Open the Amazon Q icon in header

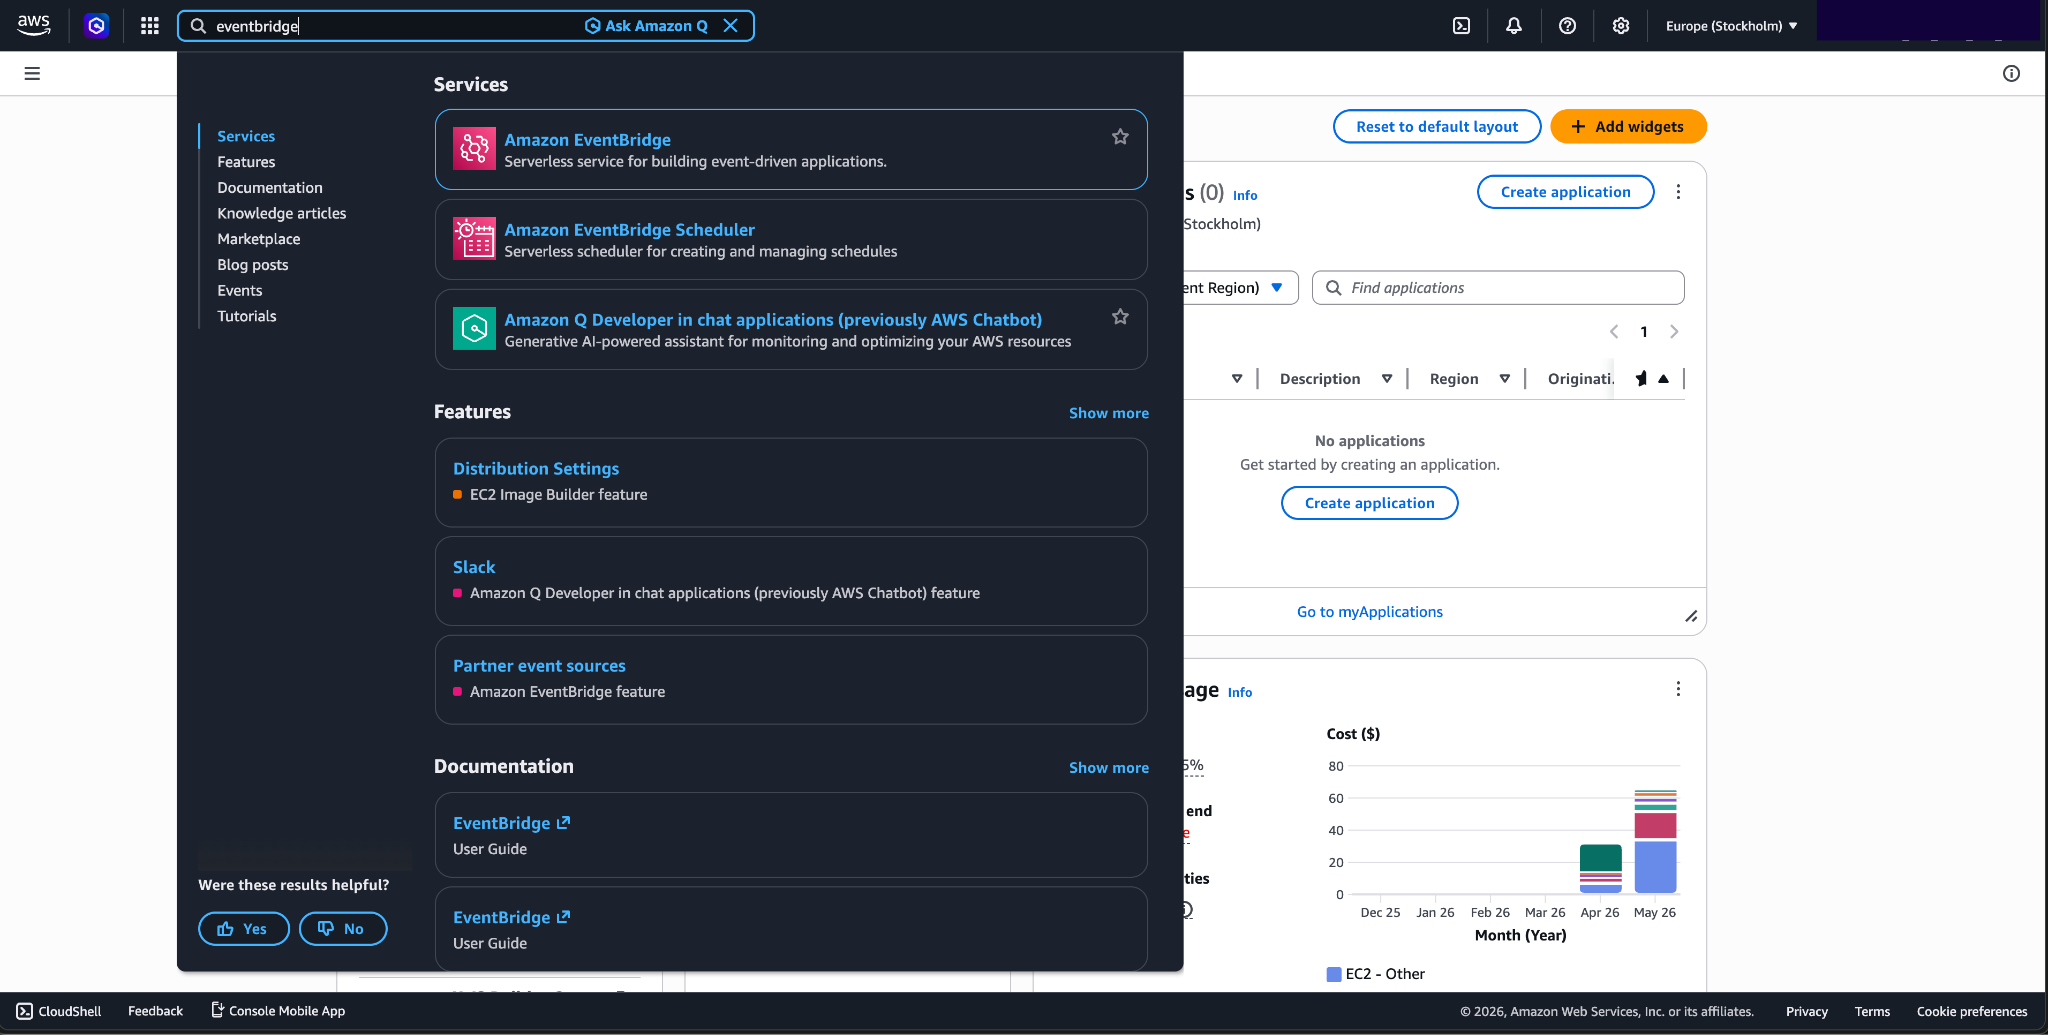pos(97,26)
